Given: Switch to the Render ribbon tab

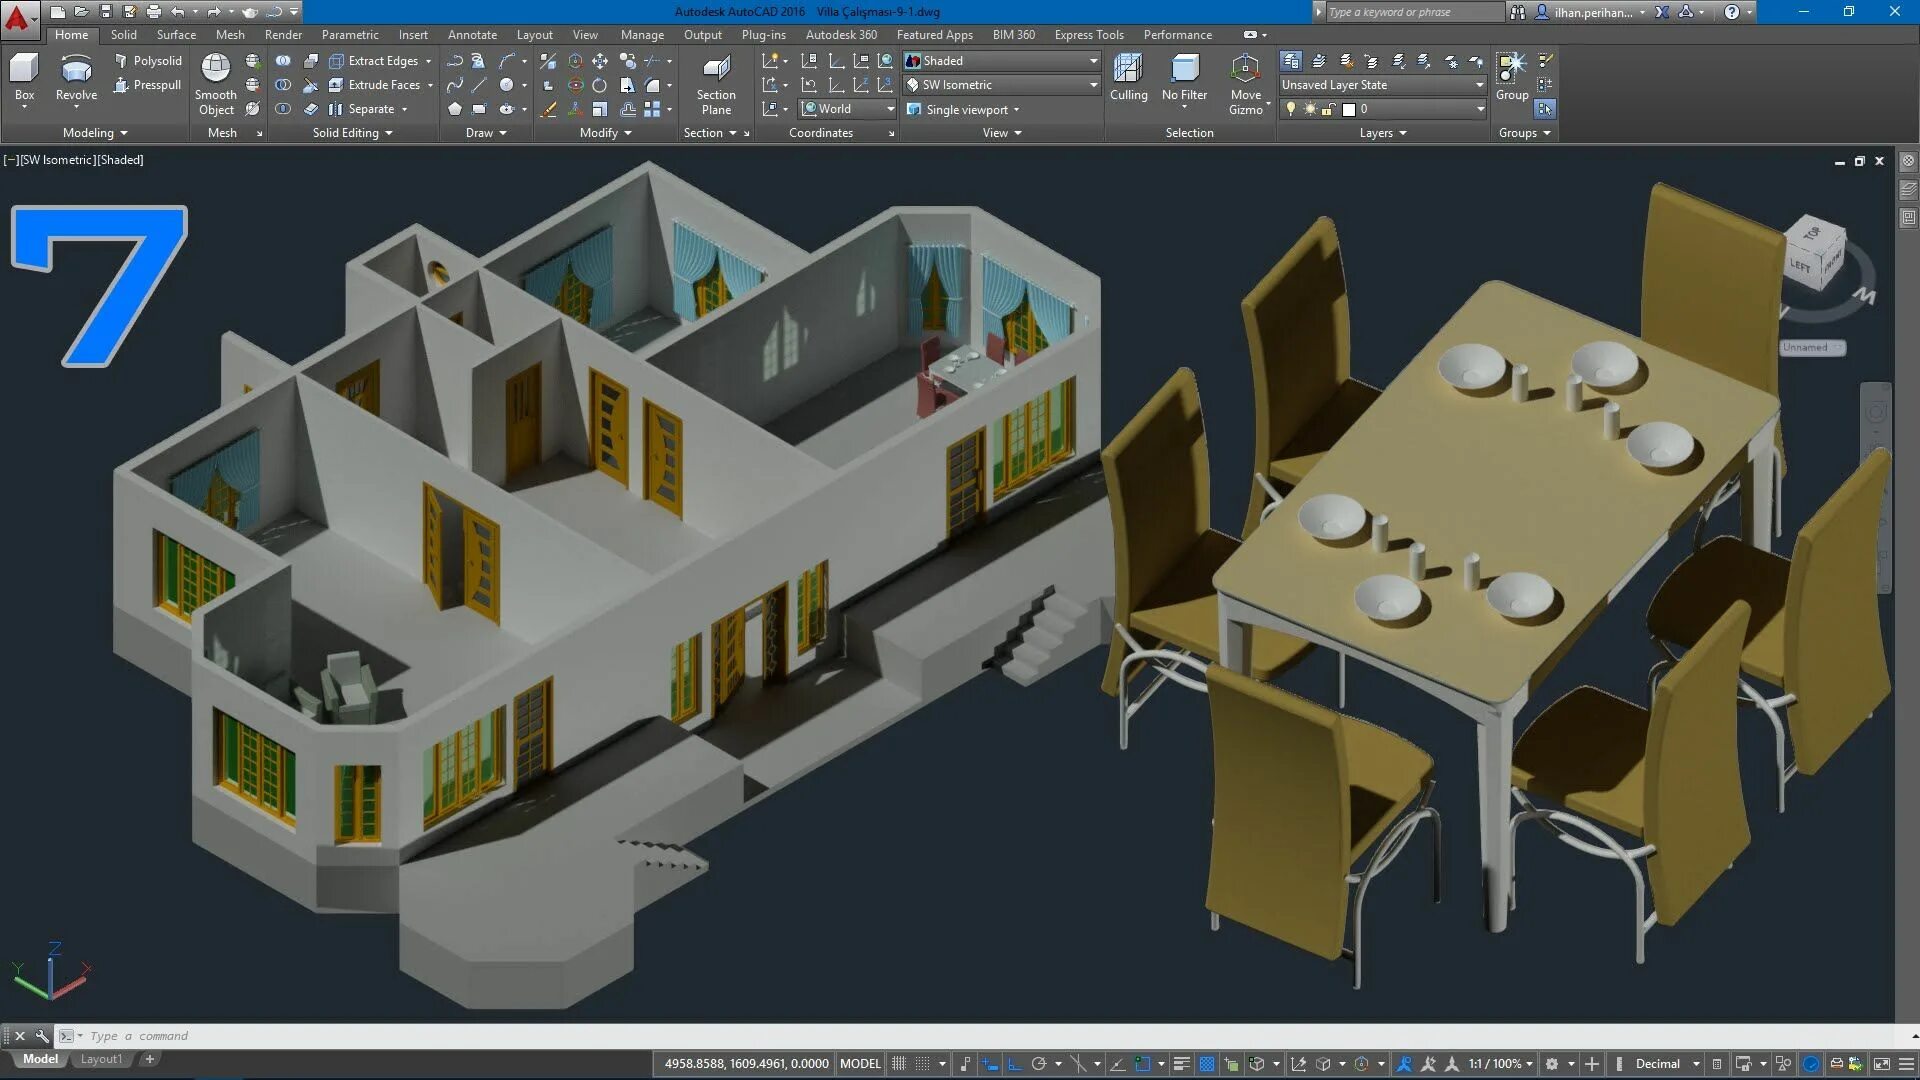Looking at the screenshot, I should click(x=283, y=35).
